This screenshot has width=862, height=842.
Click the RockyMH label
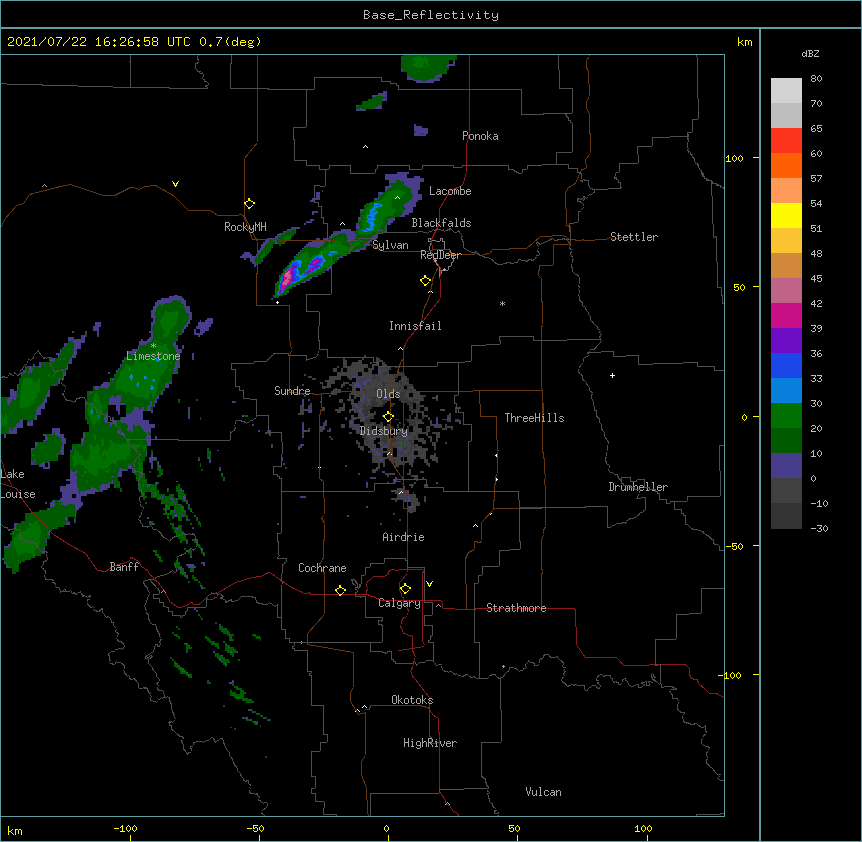[x=245, y=227]
